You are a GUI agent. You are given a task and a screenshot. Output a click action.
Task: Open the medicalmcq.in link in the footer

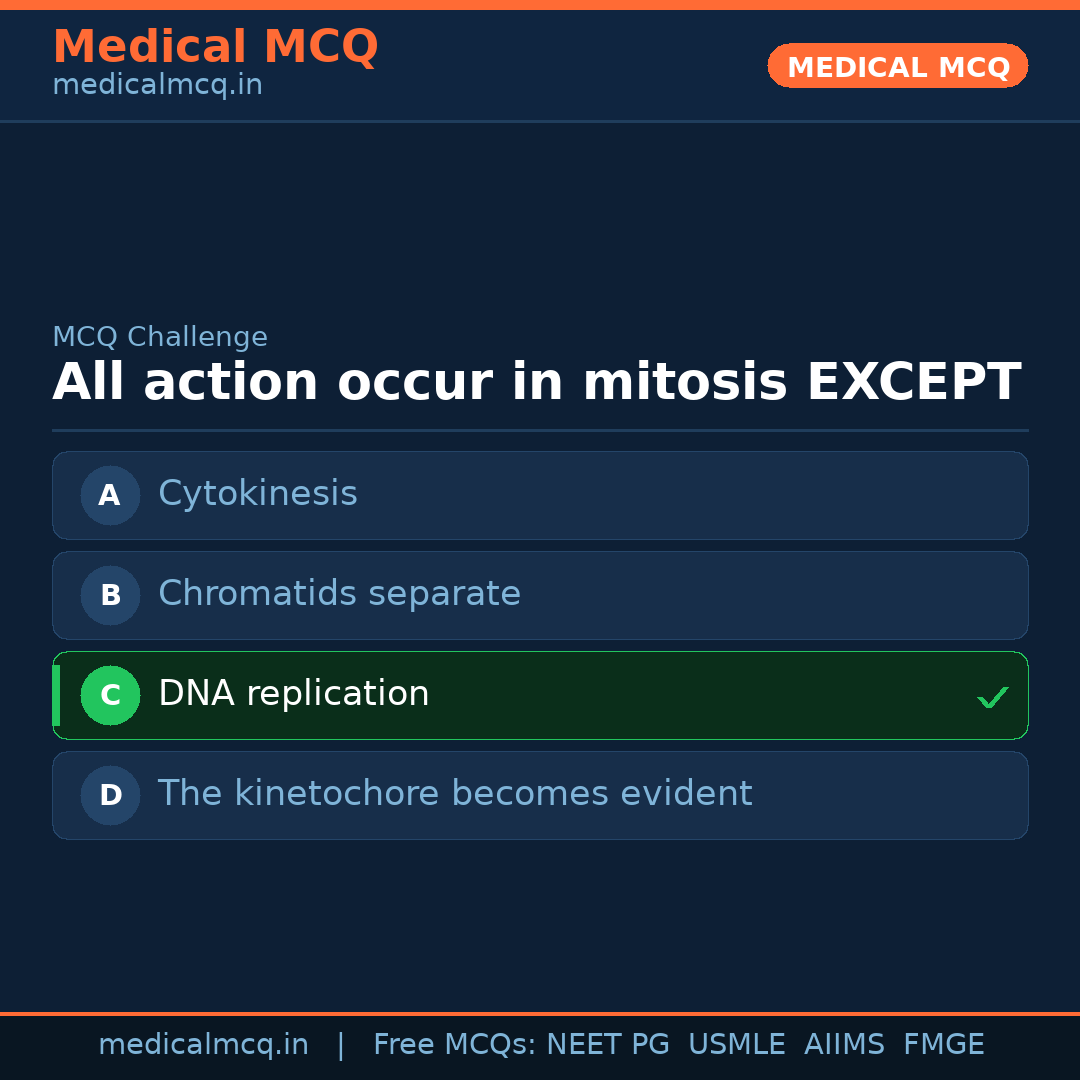[x=203, y=1045]
